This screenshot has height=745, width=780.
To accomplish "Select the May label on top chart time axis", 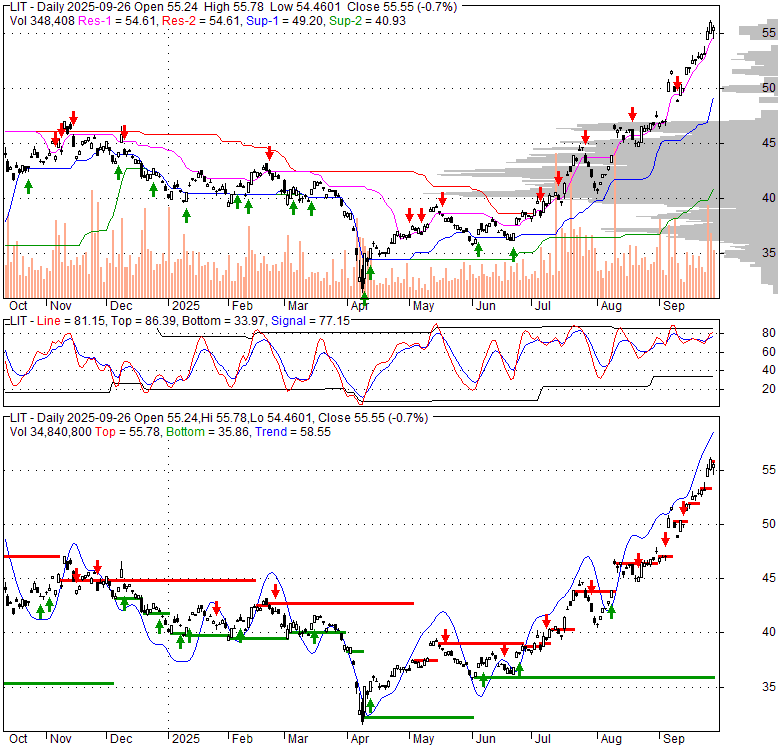I will (x=423, y=305).
